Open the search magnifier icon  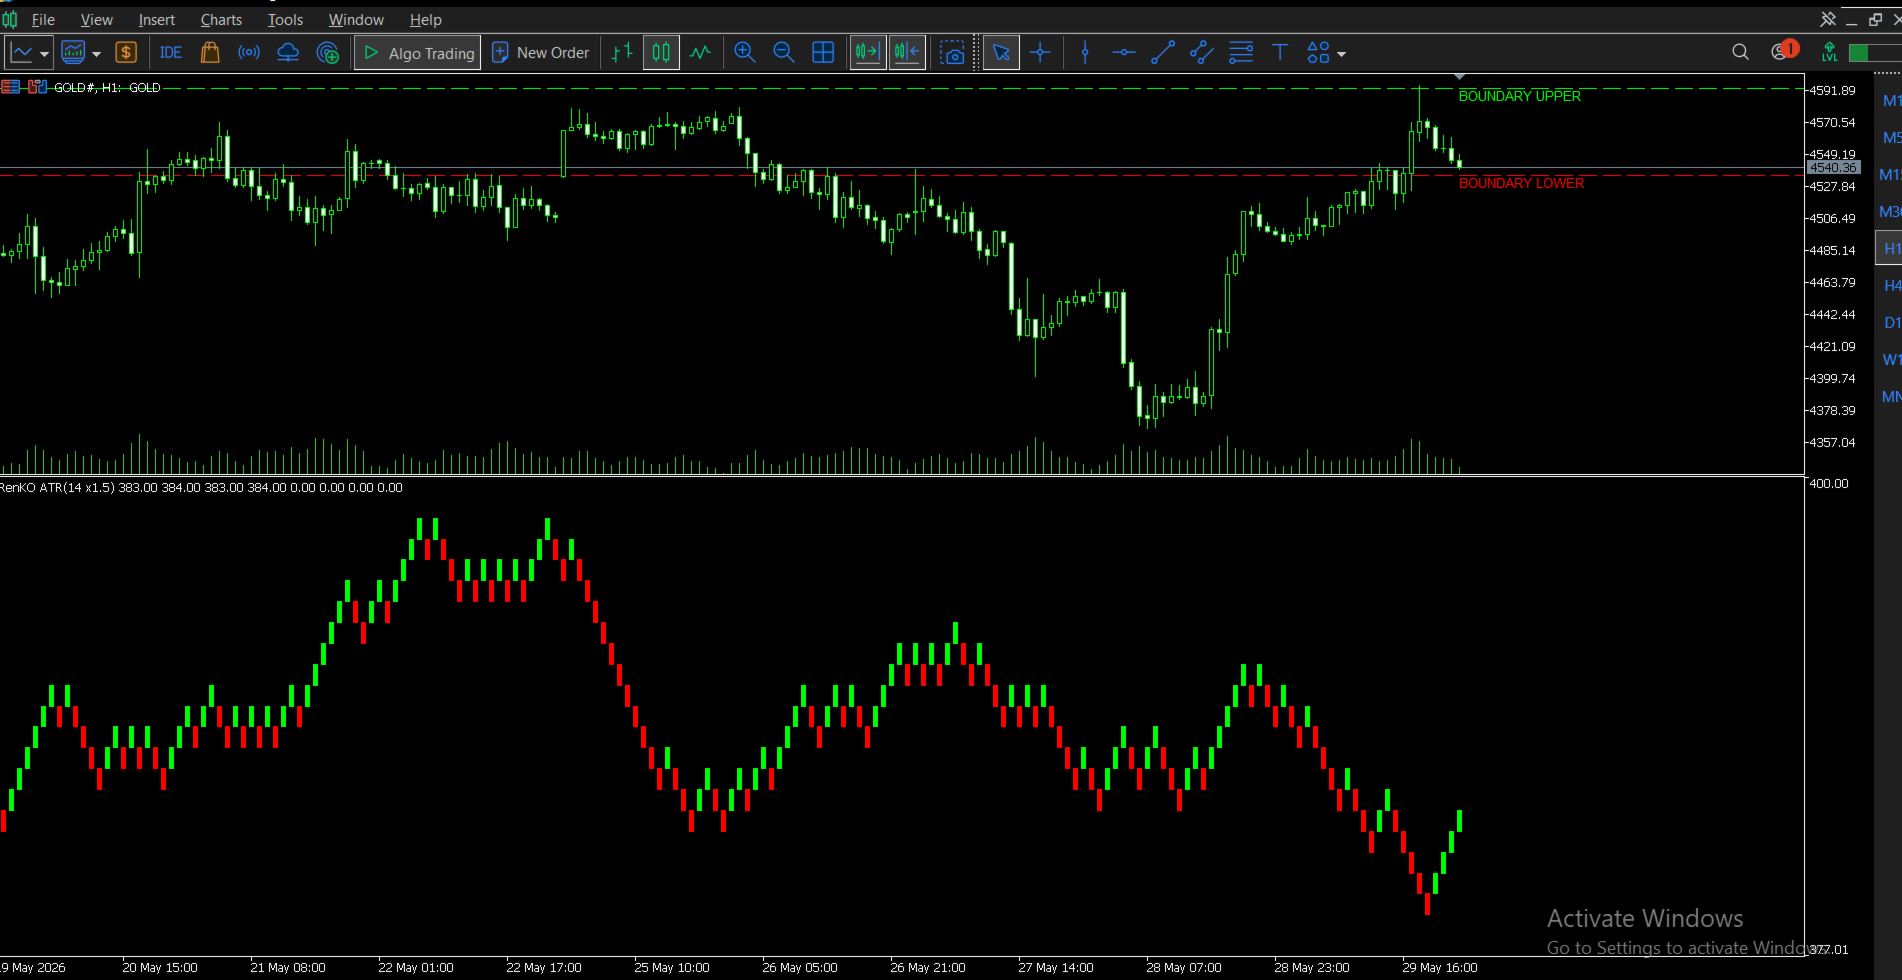[x=1740, y=52]
